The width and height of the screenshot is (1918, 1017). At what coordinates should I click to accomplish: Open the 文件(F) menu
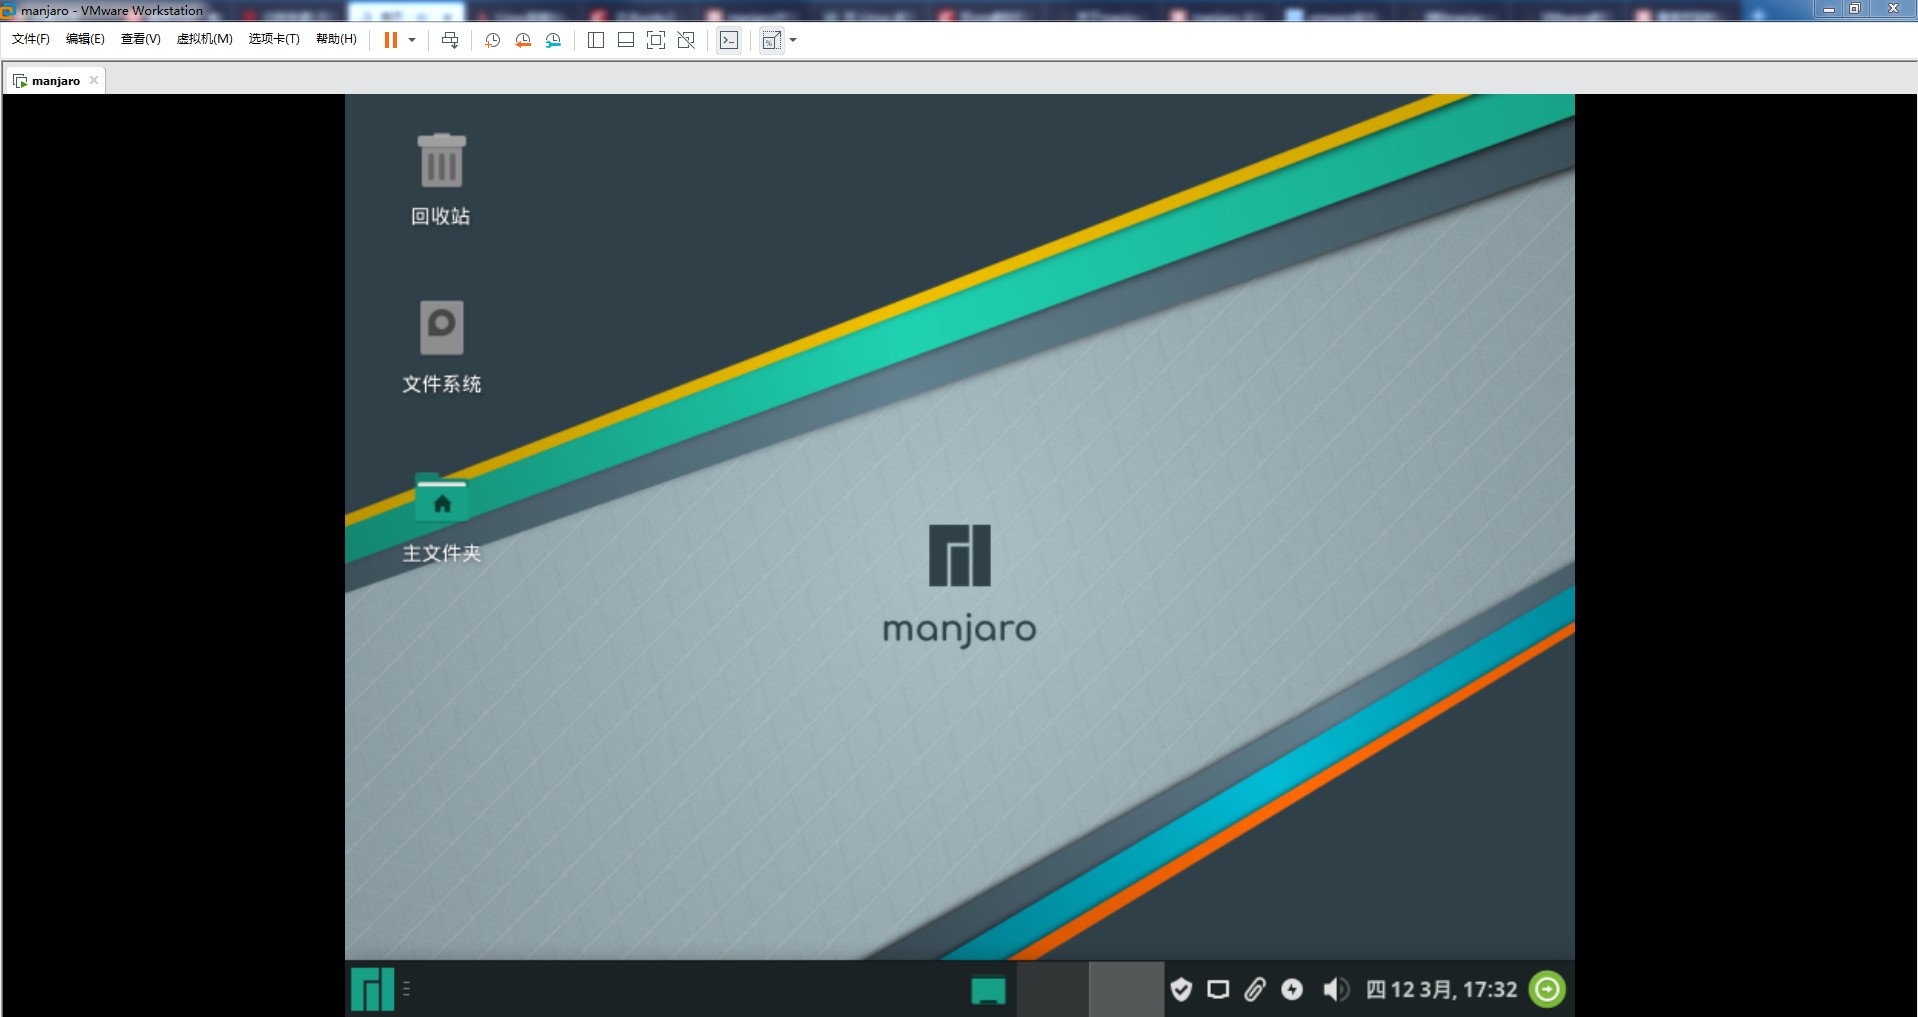click(x=31, y=39)
